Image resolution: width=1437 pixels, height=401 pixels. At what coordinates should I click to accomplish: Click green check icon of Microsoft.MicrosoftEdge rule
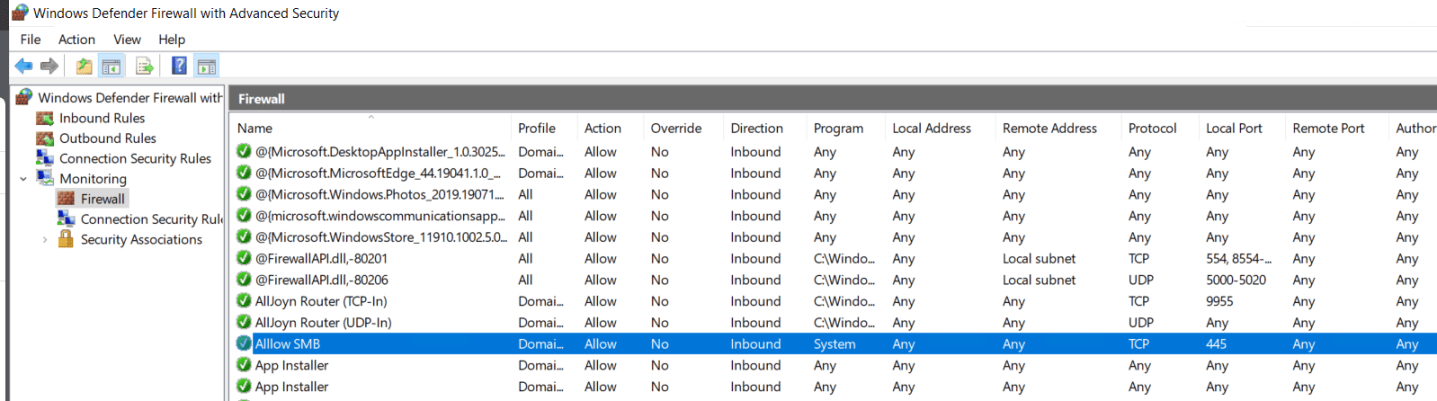point(244,173)
